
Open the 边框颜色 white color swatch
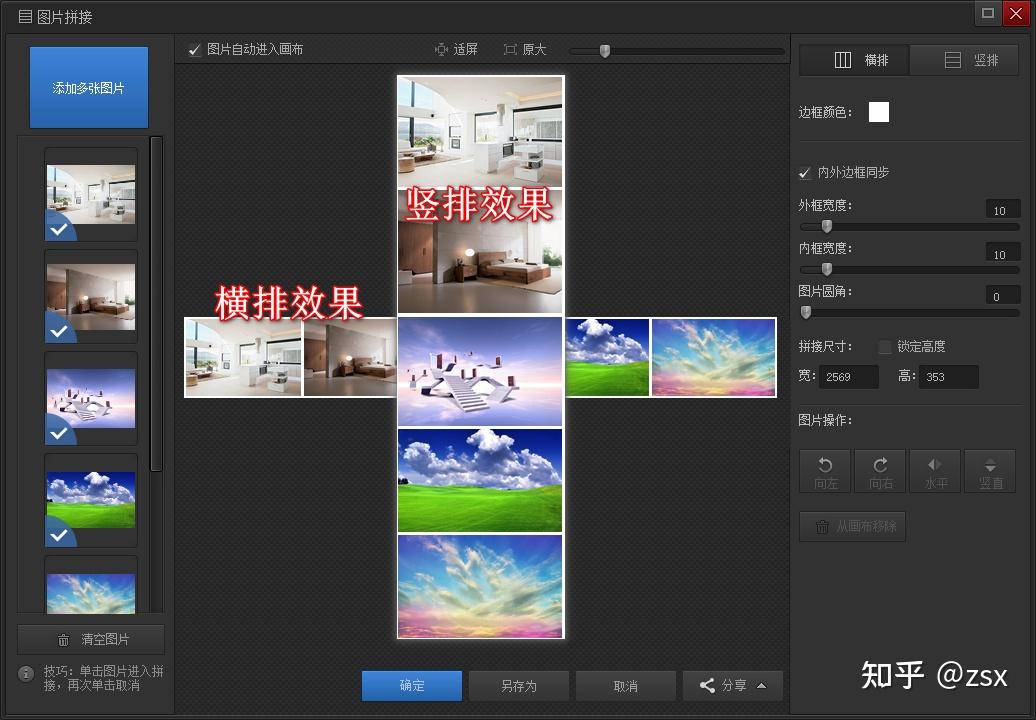879,112
